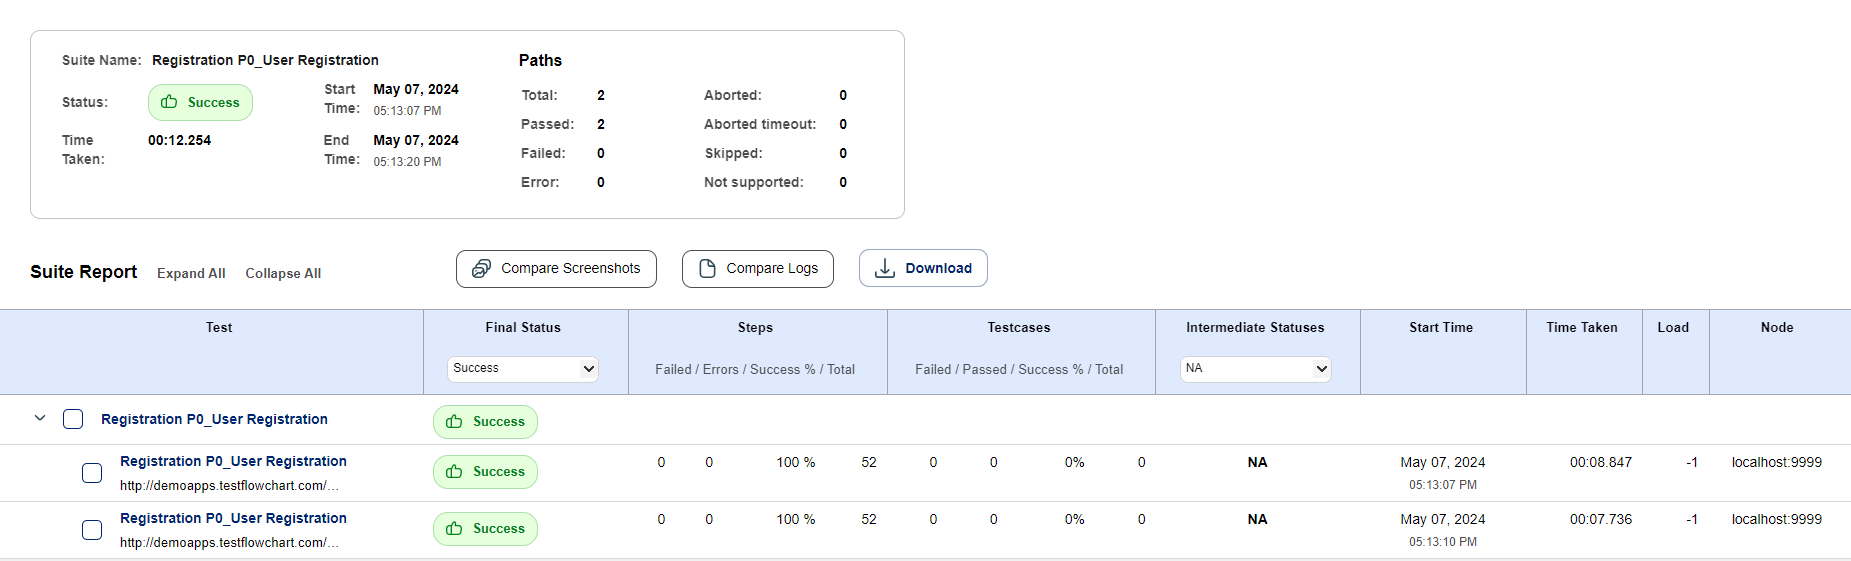Click the Time Taken column header

(1581, 327)
